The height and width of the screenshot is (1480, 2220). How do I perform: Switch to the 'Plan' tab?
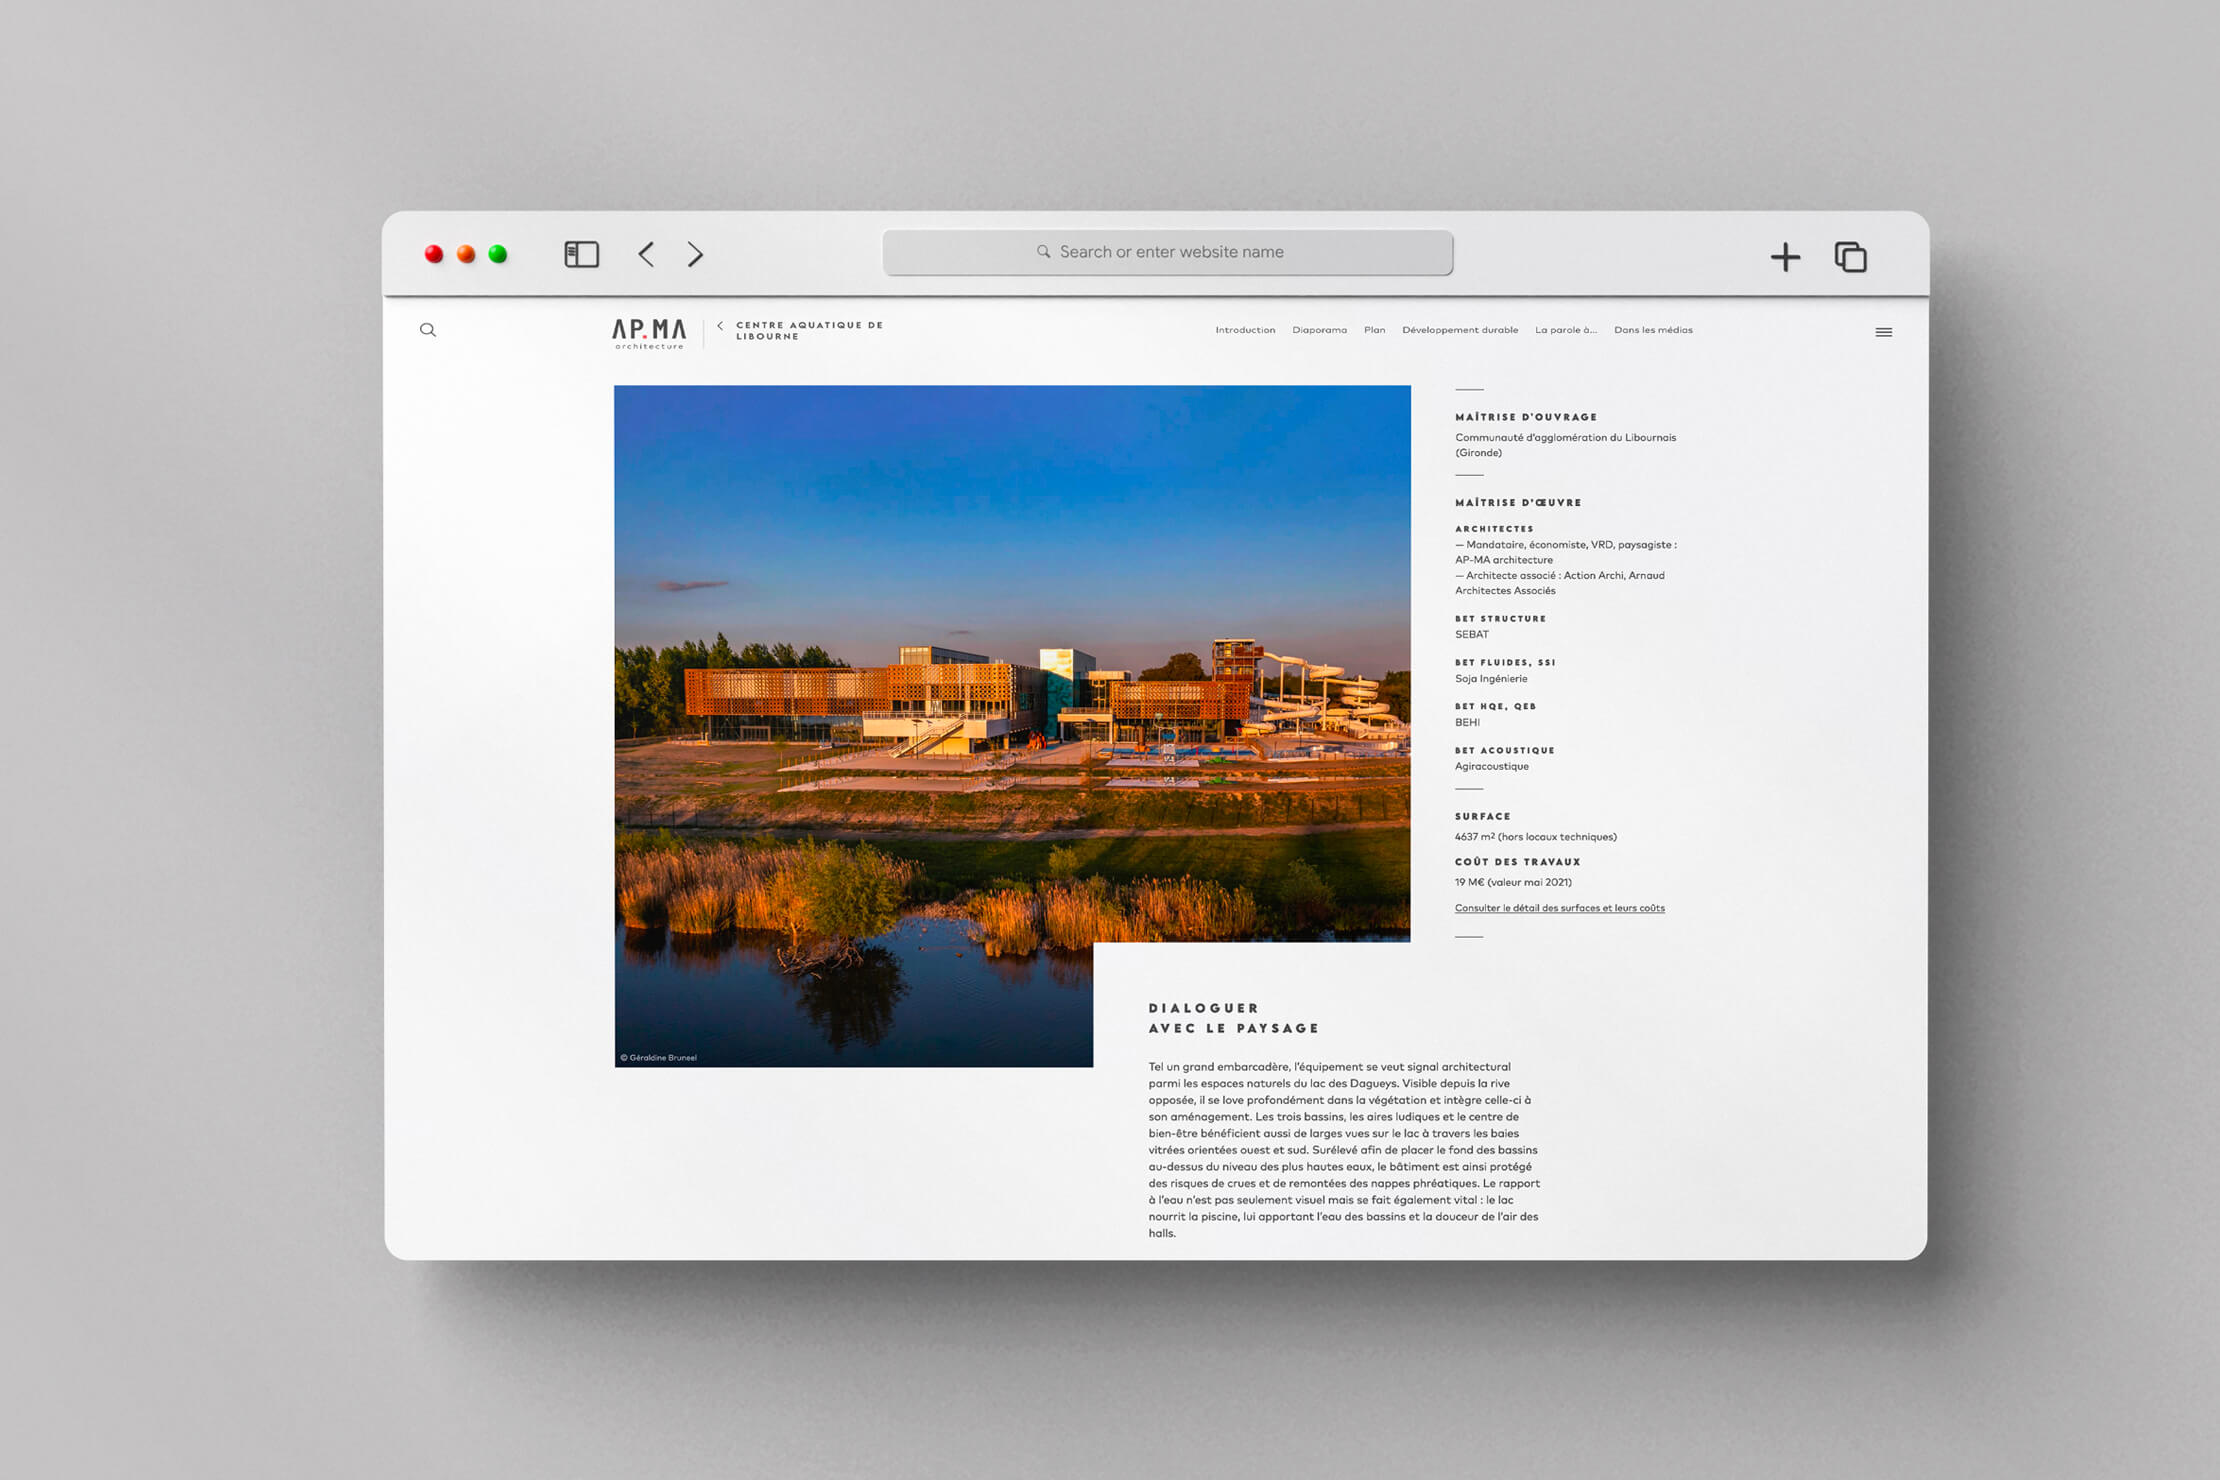(1374, 330)
